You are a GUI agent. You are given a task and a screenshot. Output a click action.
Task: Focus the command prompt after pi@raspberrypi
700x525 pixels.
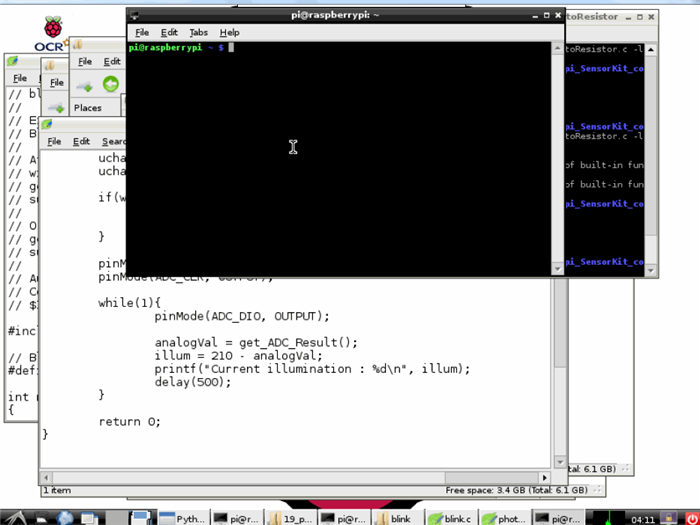click(231, 47)
